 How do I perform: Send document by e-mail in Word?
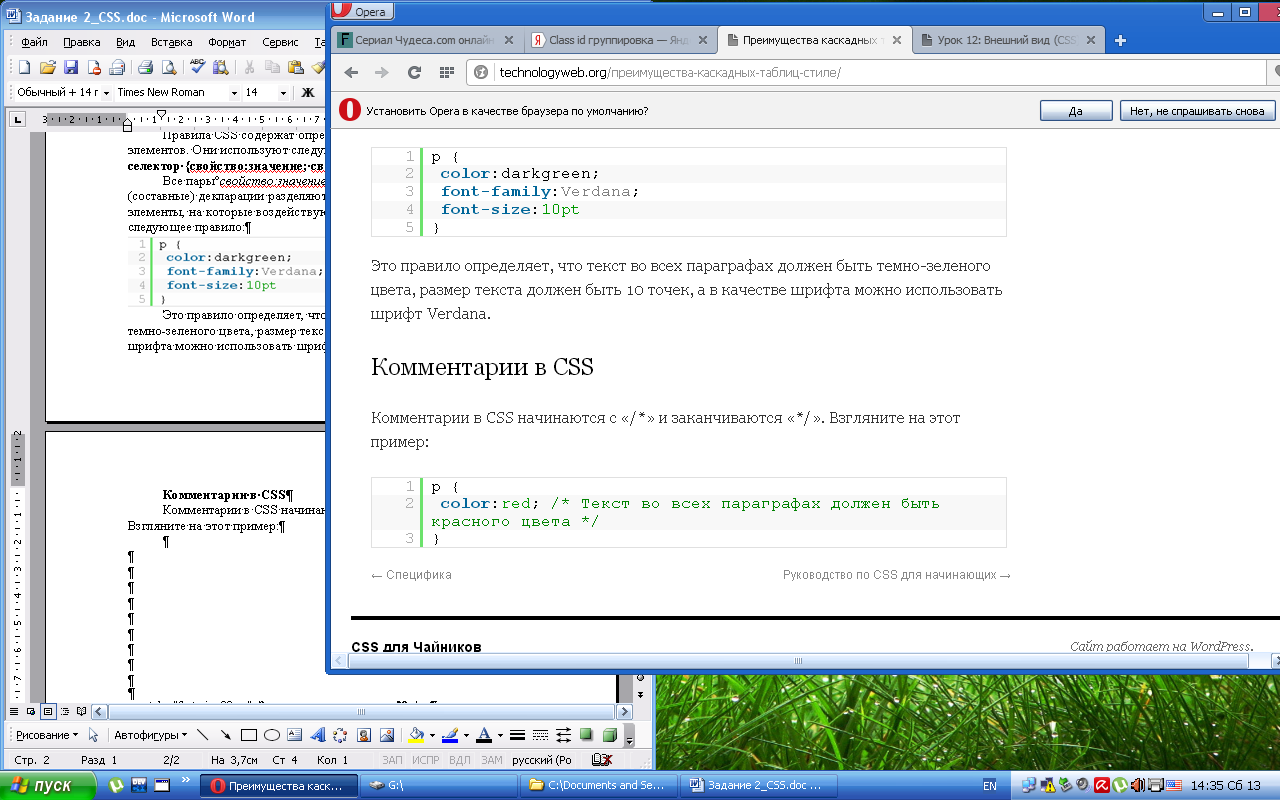click(x=117, y=68)
